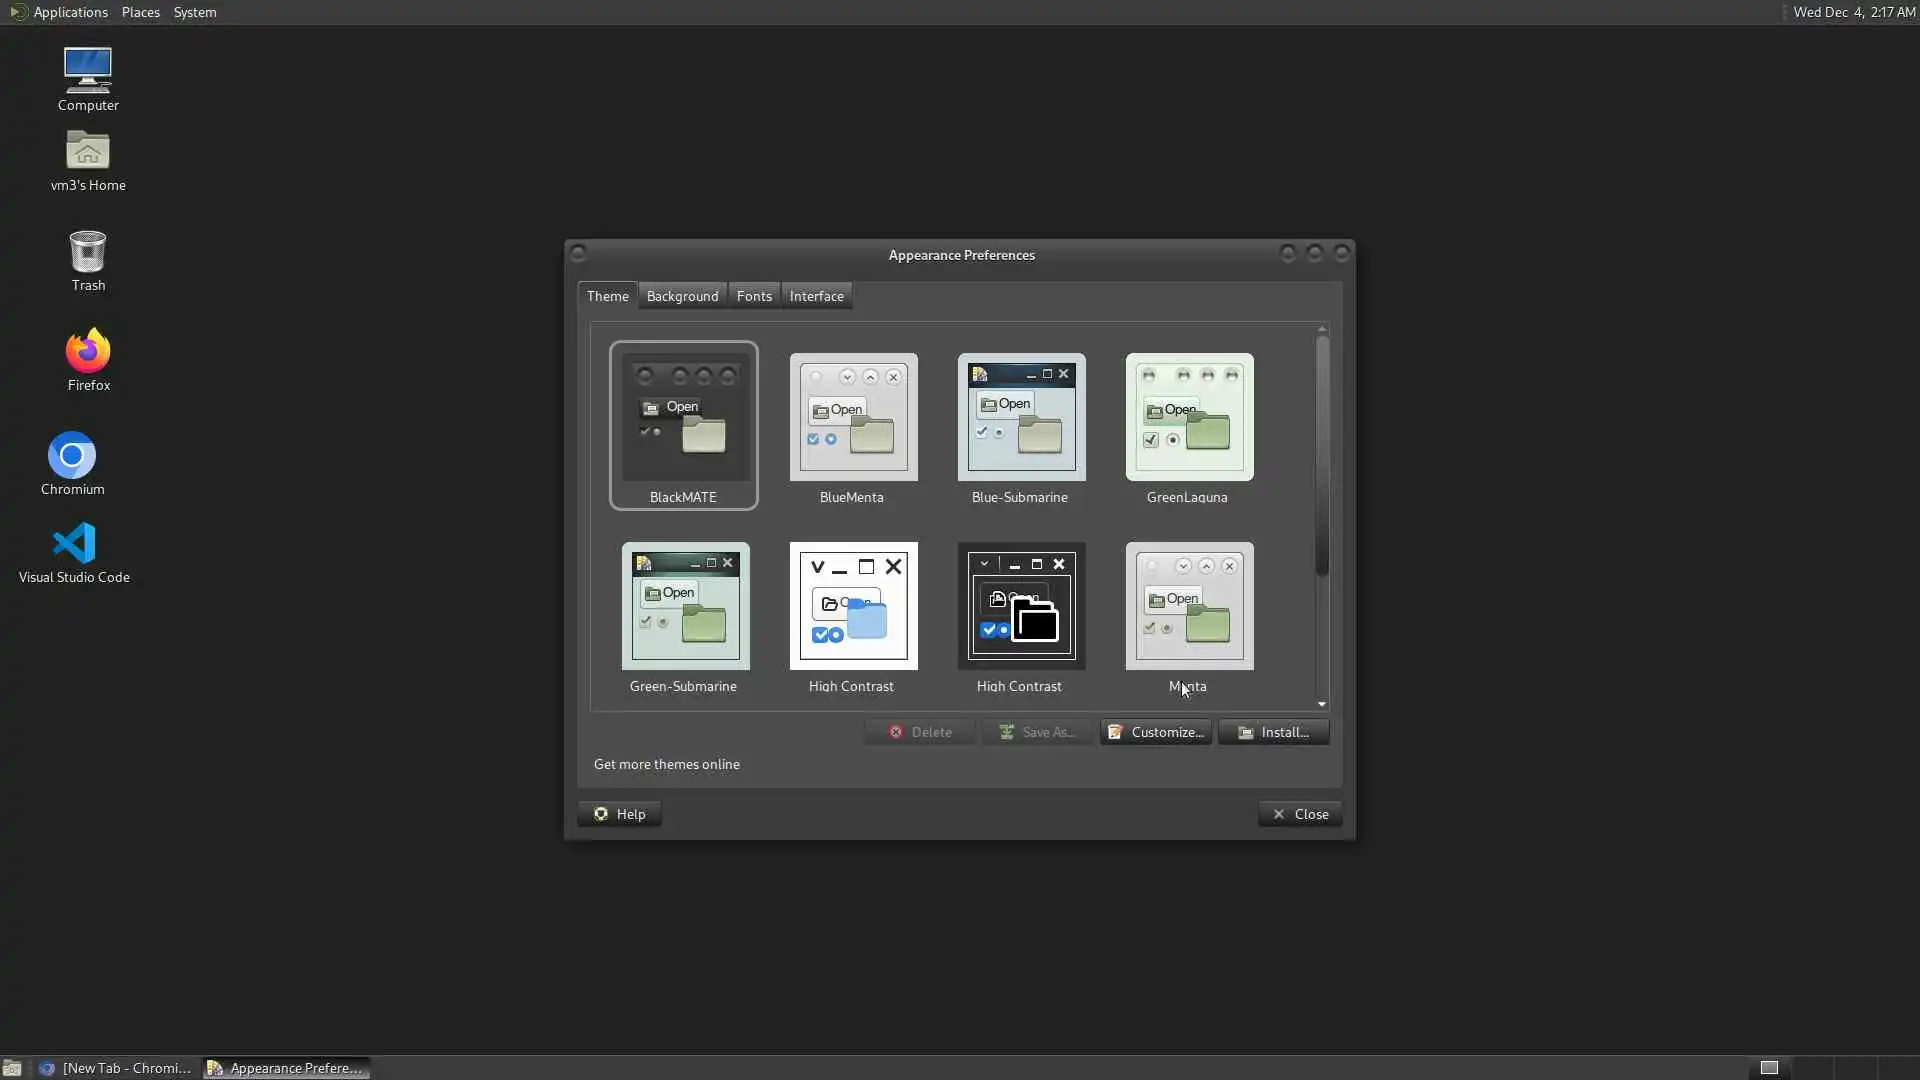1920x1080 pixels.
Task: Click the show desktop icon in bottom panel
Action: (x=12, y=1068)
